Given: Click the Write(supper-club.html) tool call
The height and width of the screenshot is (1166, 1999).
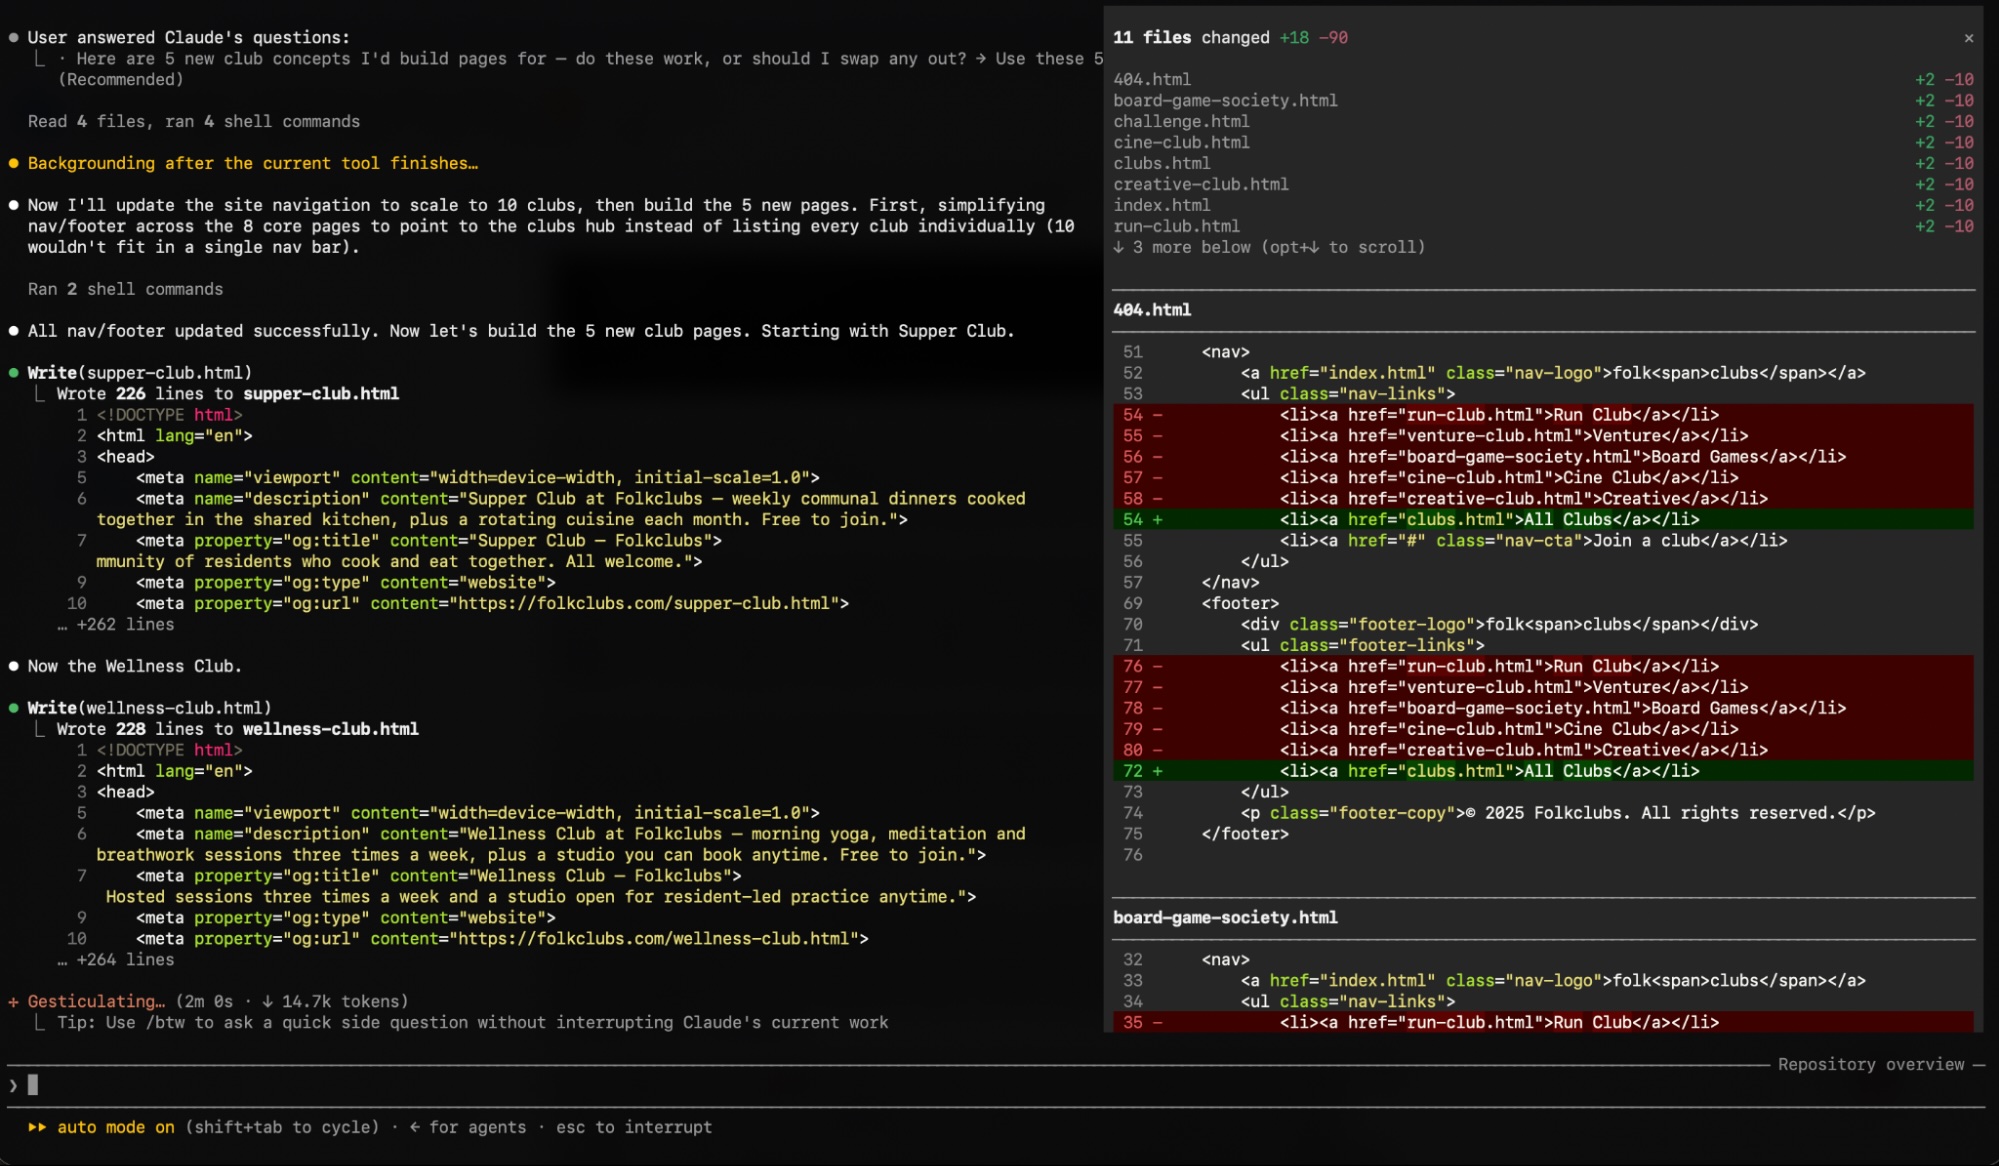Looking at the screenshot, I should 140,373.
